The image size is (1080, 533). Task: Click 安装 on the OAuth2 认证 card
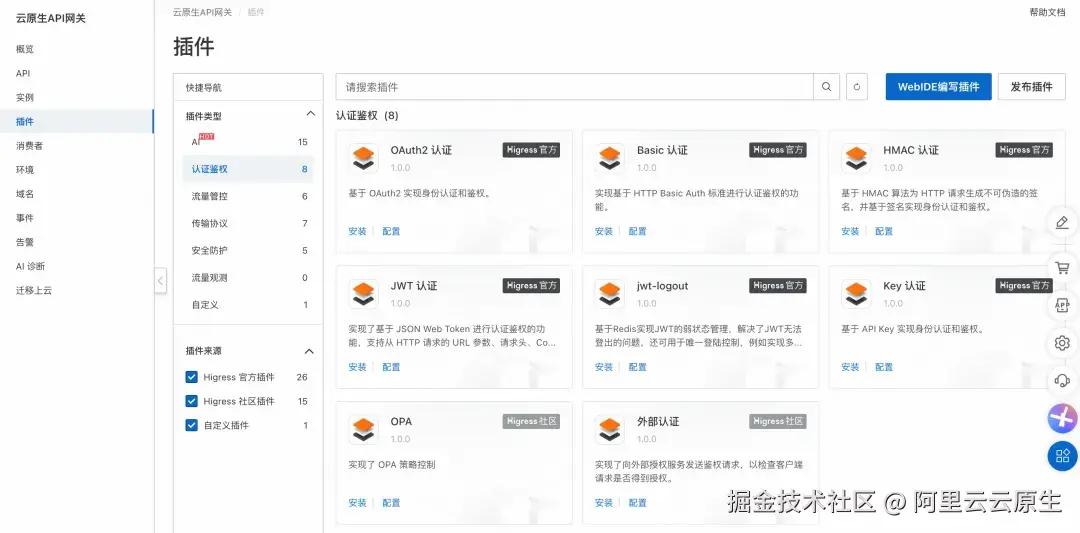[x=357, y=231]
